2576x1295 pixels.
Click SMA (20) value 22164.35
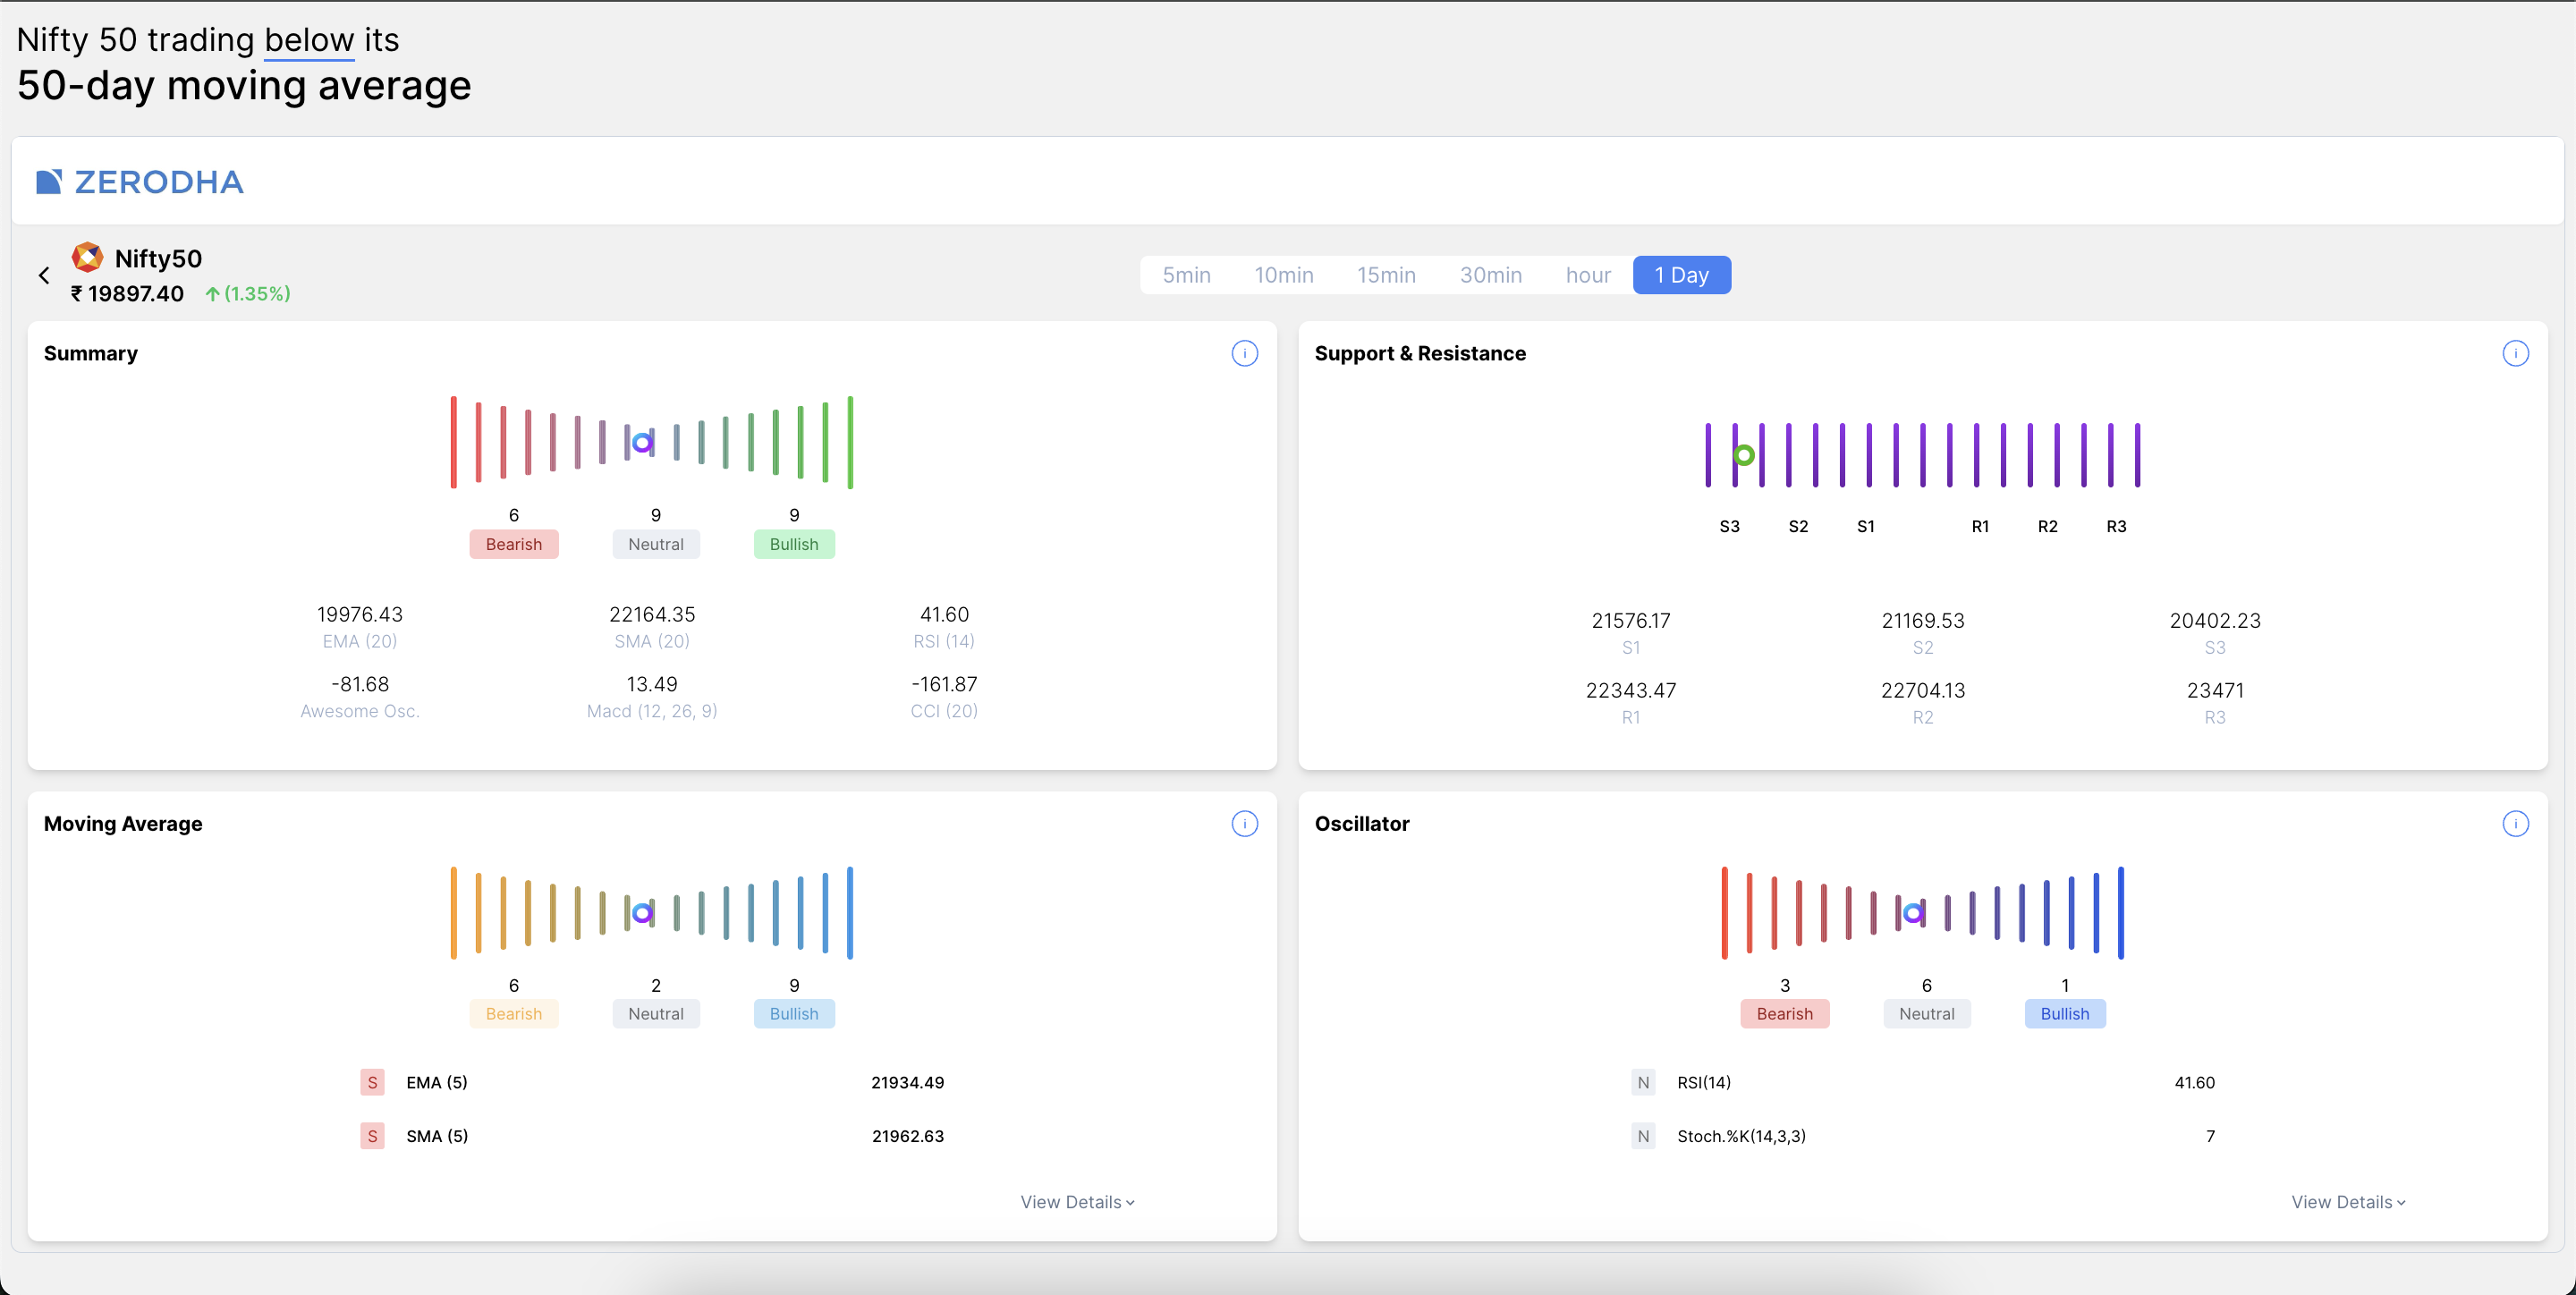point(652,614)
